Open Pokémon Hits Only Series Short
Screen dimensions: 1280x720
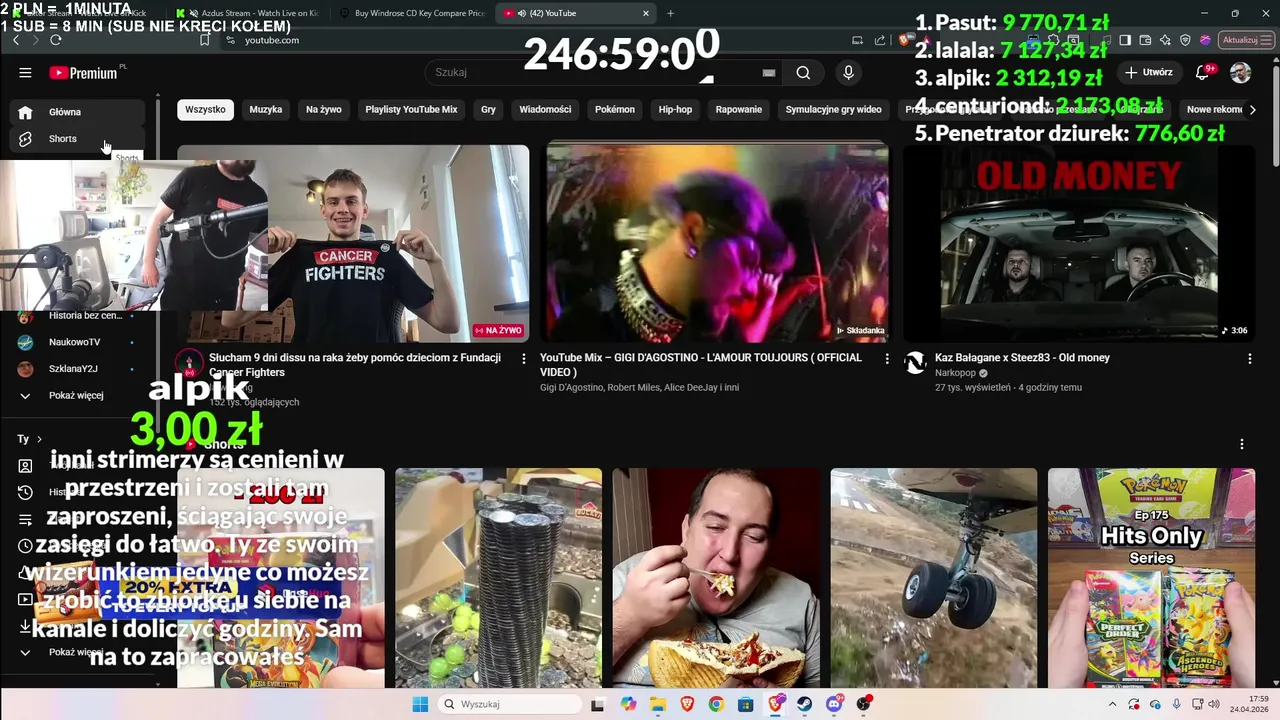[1151, 578]
